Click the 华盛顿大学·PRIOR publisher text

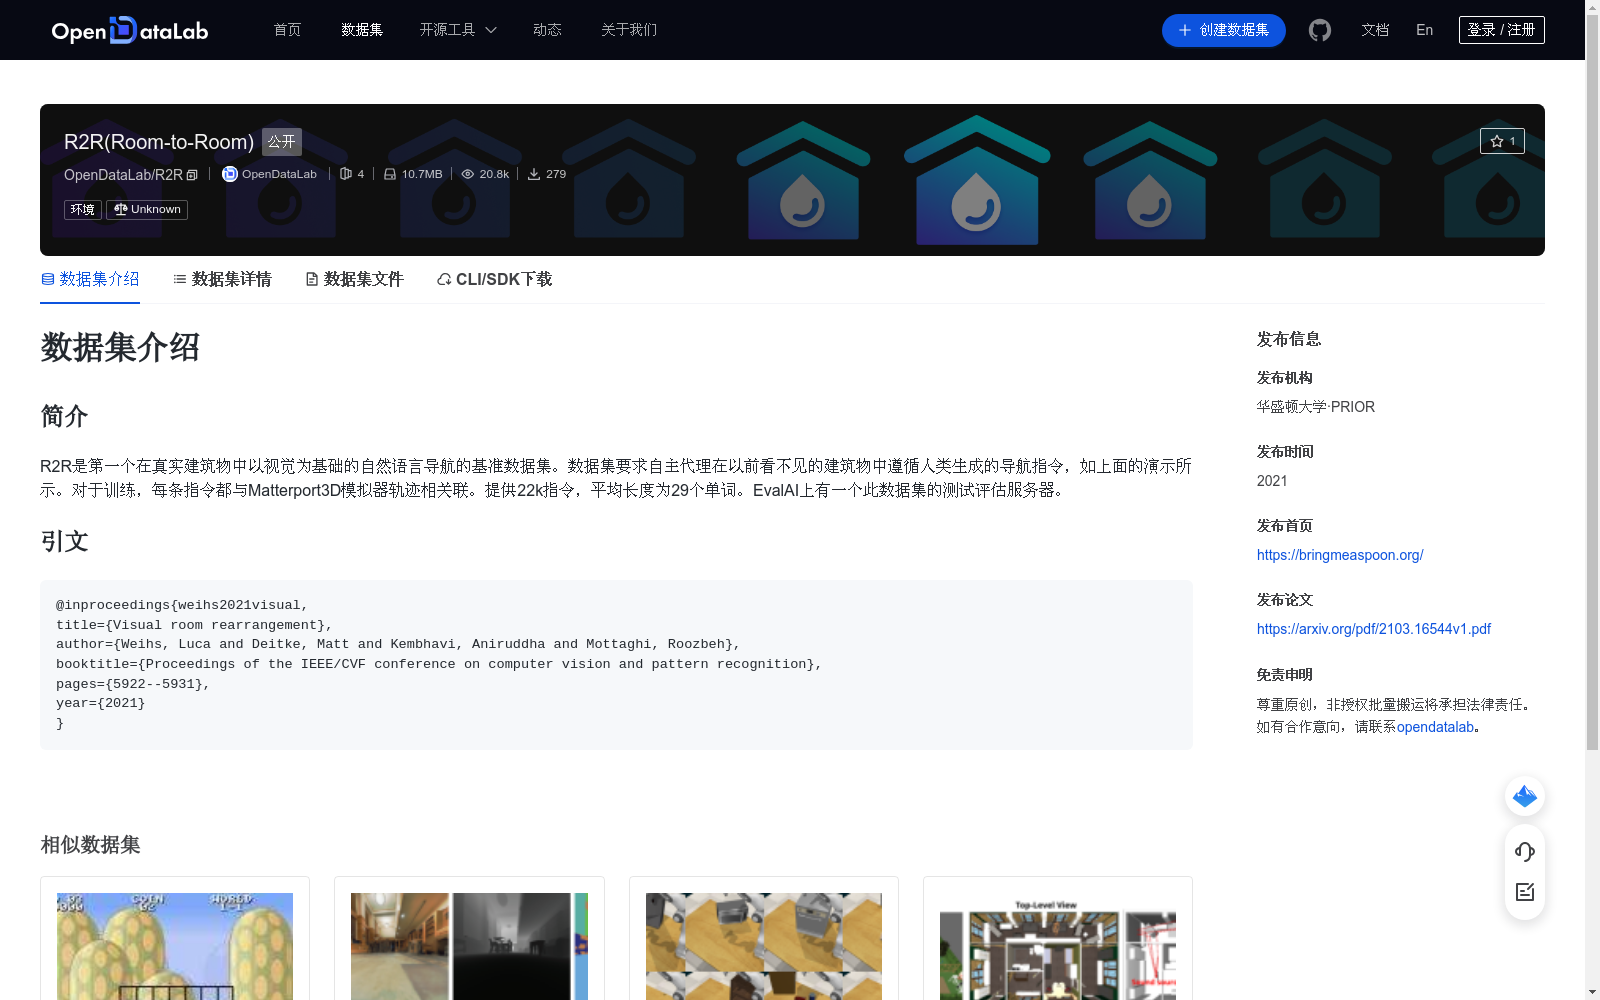[x=1316, y=407]
